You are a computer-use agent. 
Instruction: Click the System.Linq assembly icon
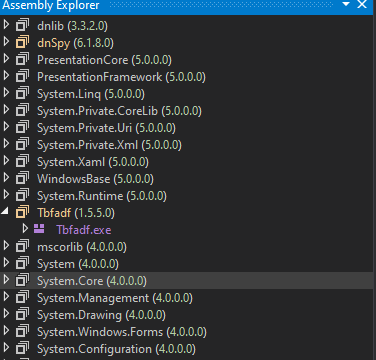tap(22, 94)
